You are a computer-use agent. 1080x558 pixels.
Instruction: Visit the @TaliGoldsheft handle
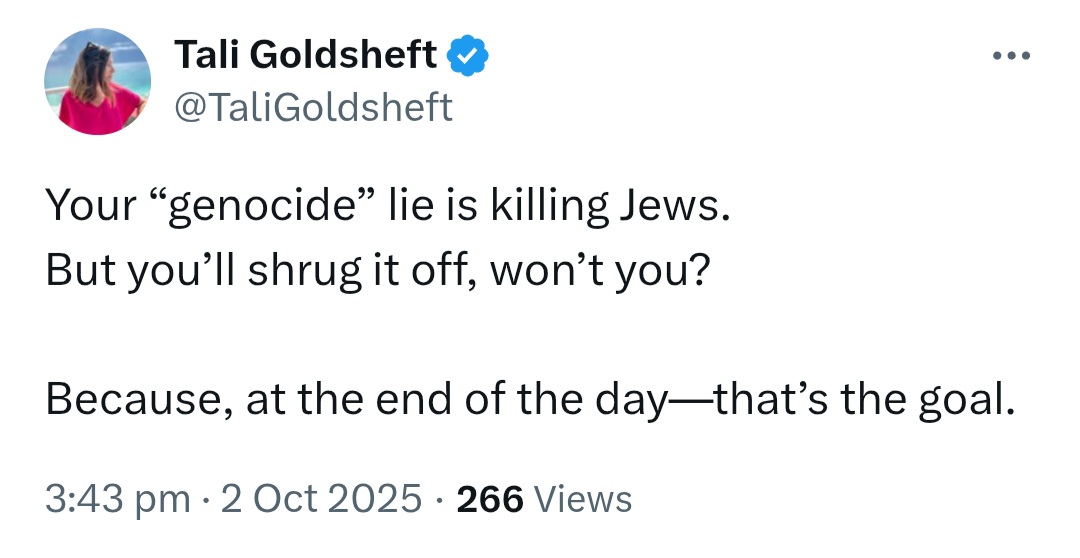point(313,107)
